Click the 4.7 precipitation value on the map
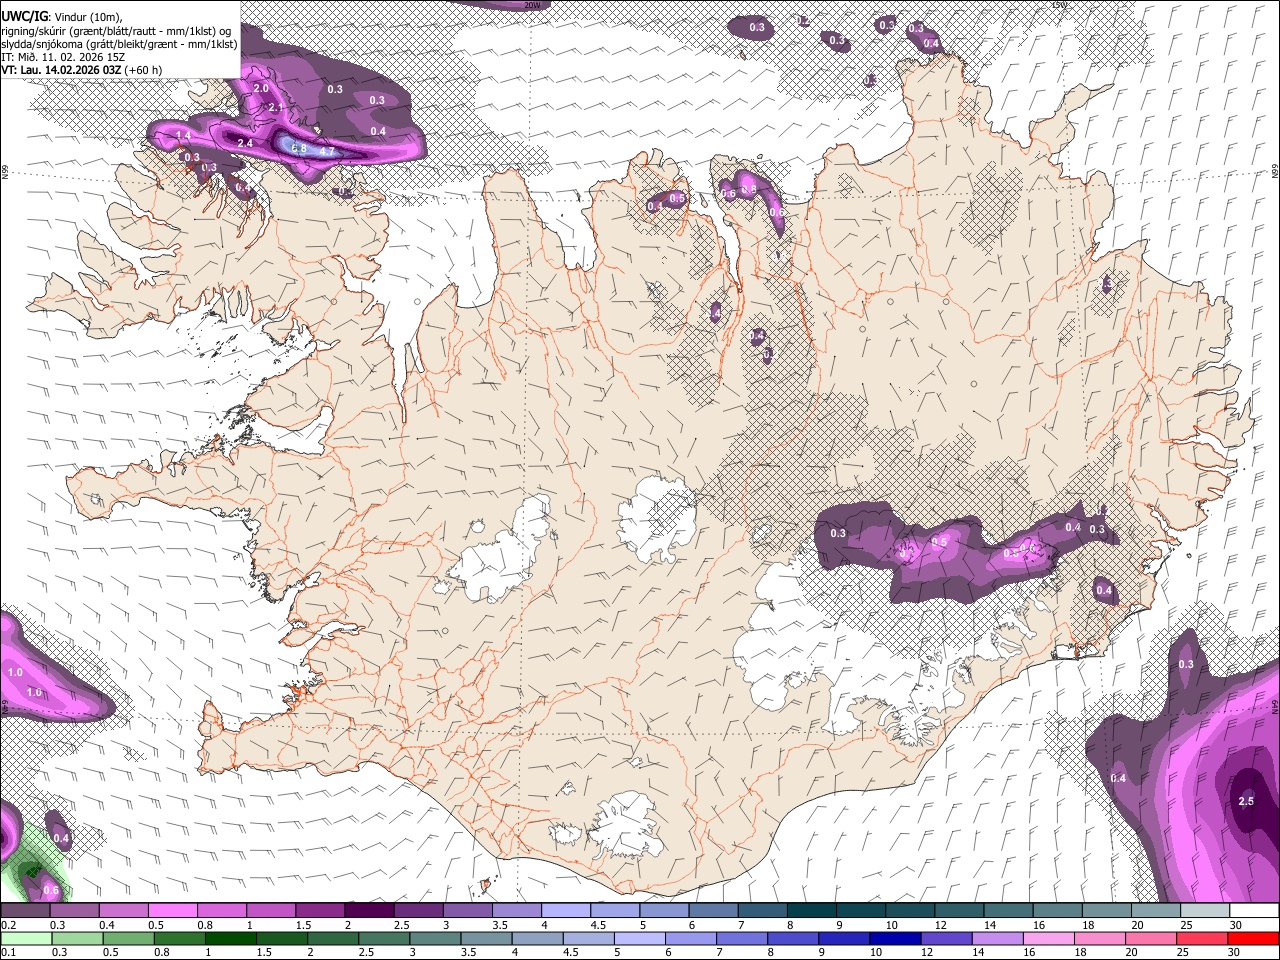 tap(326, 152)
